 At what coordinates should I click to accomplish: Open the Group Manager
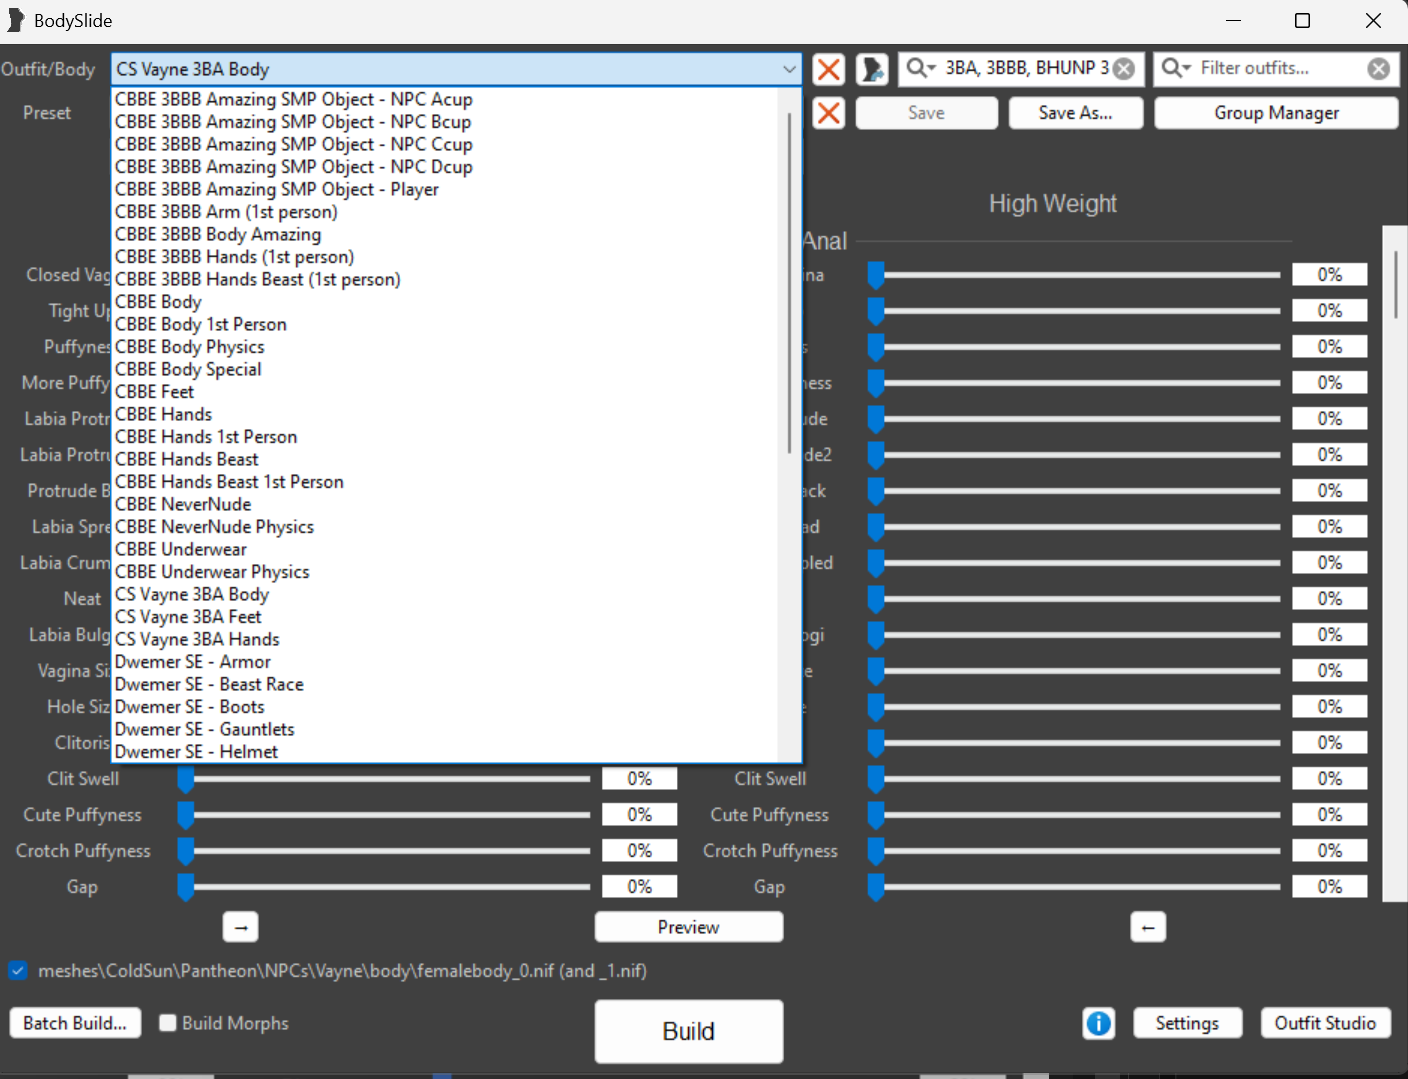point(1276,113)
